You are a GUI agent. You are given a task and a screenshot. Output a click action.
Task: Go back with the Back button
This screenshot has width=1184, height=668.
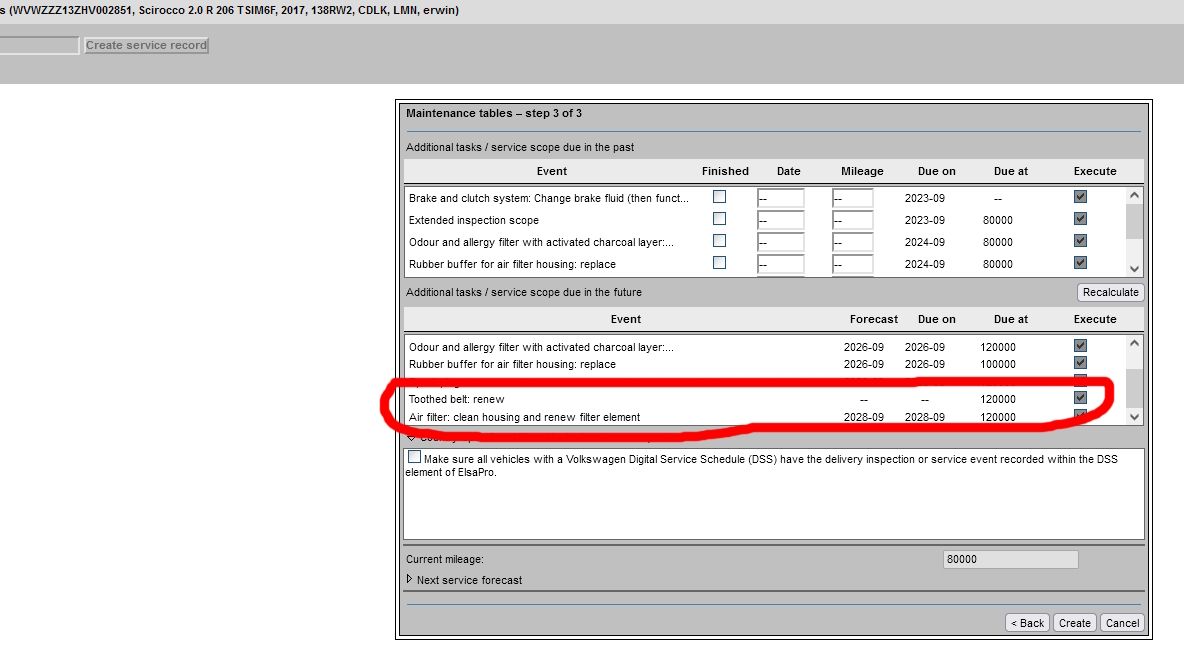1027,623
